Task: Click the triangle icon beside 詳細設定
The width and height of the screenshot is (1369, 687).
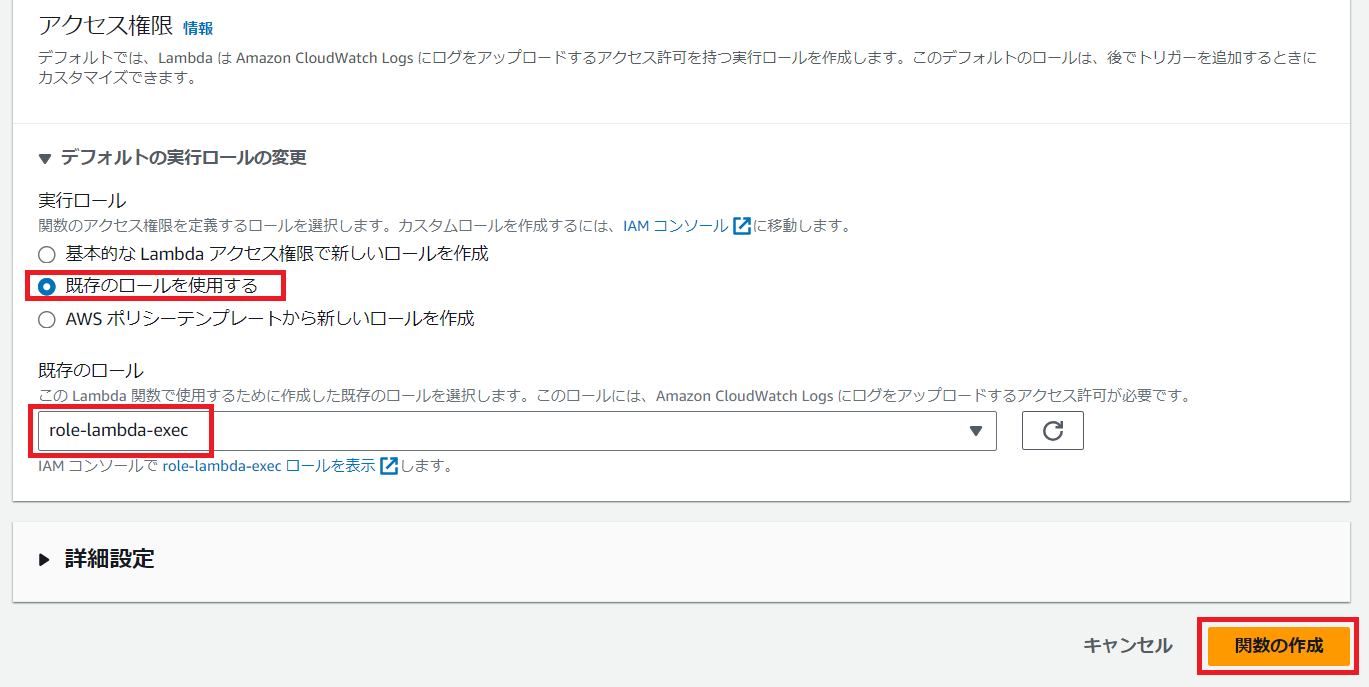Action: click(x=44, y=559)
